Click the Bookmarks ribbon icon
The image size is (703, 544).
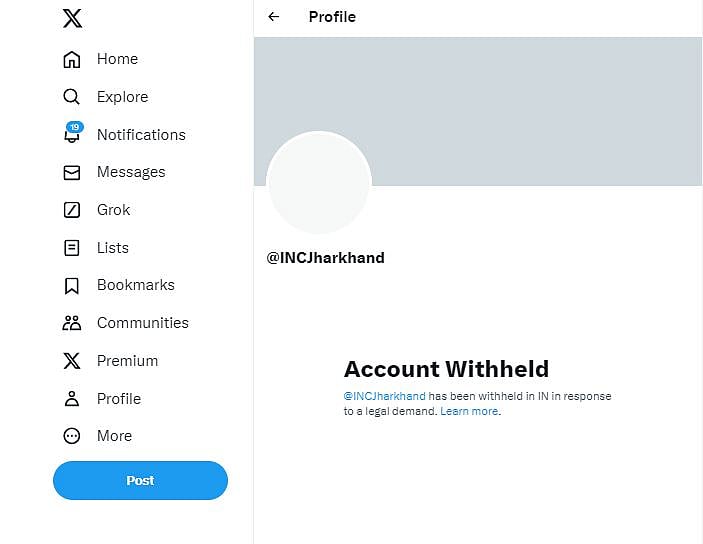tap(72, 285)
